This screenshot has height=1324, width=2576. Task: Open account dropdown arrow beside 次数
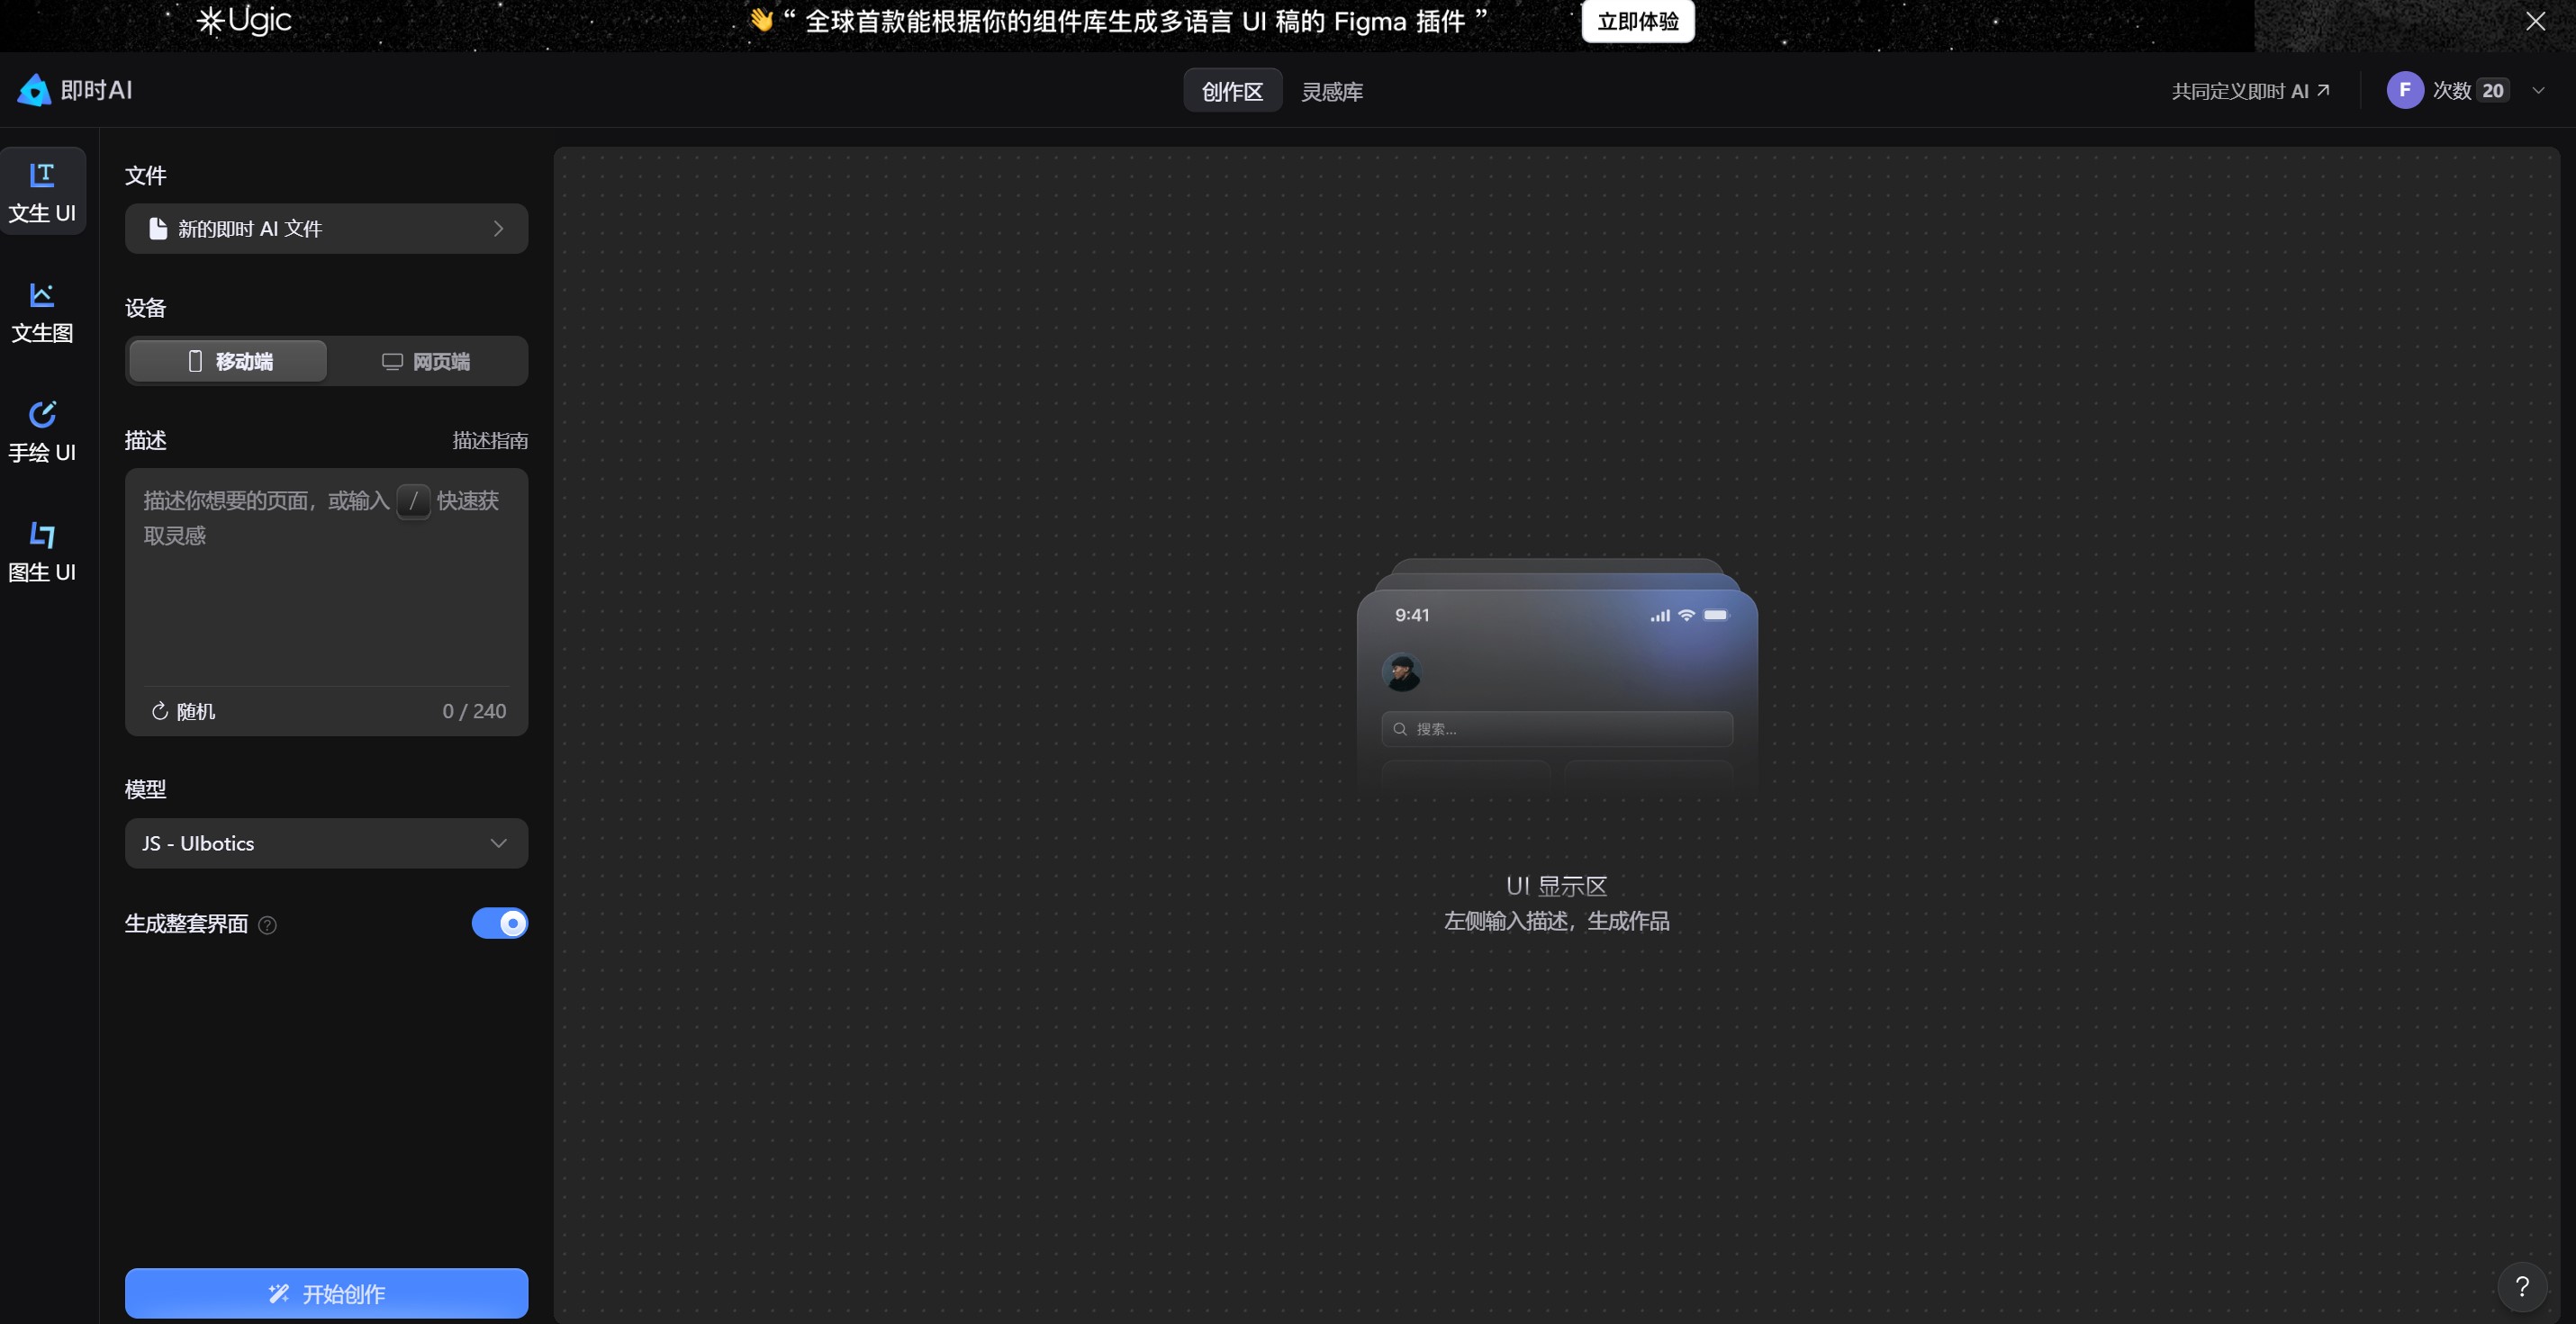(x=2538, y=90)
